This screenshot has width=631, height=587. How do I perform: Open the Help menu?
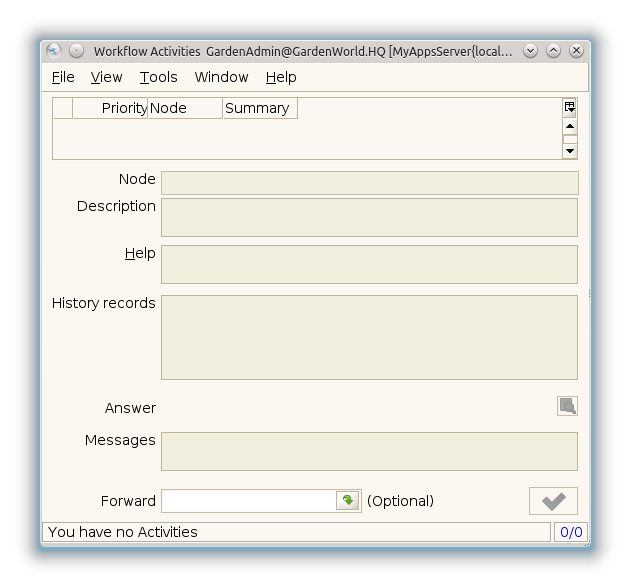tap(281, 77)
